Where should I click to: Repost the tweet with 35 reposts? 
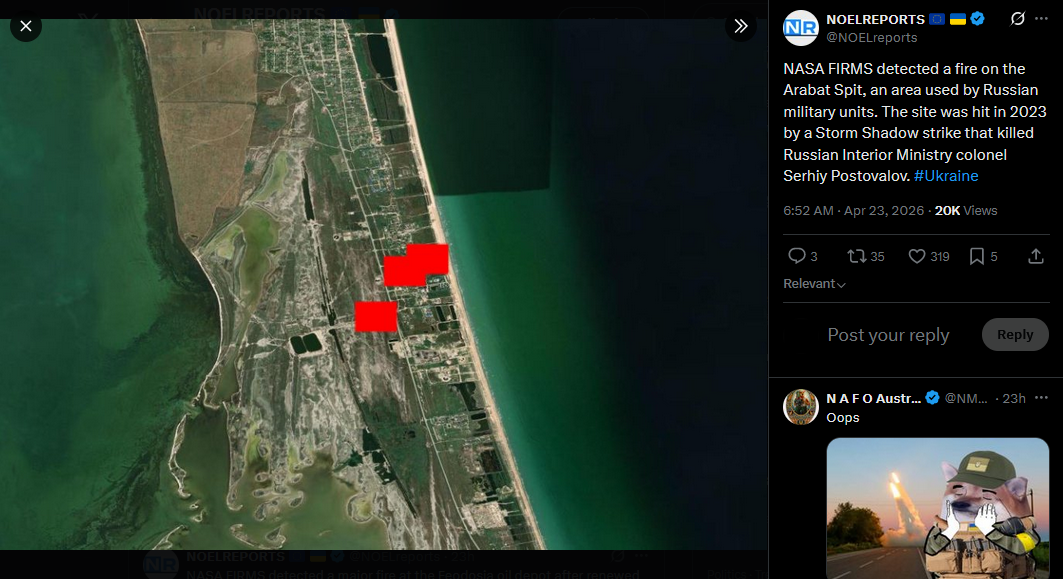click(857, 256)
